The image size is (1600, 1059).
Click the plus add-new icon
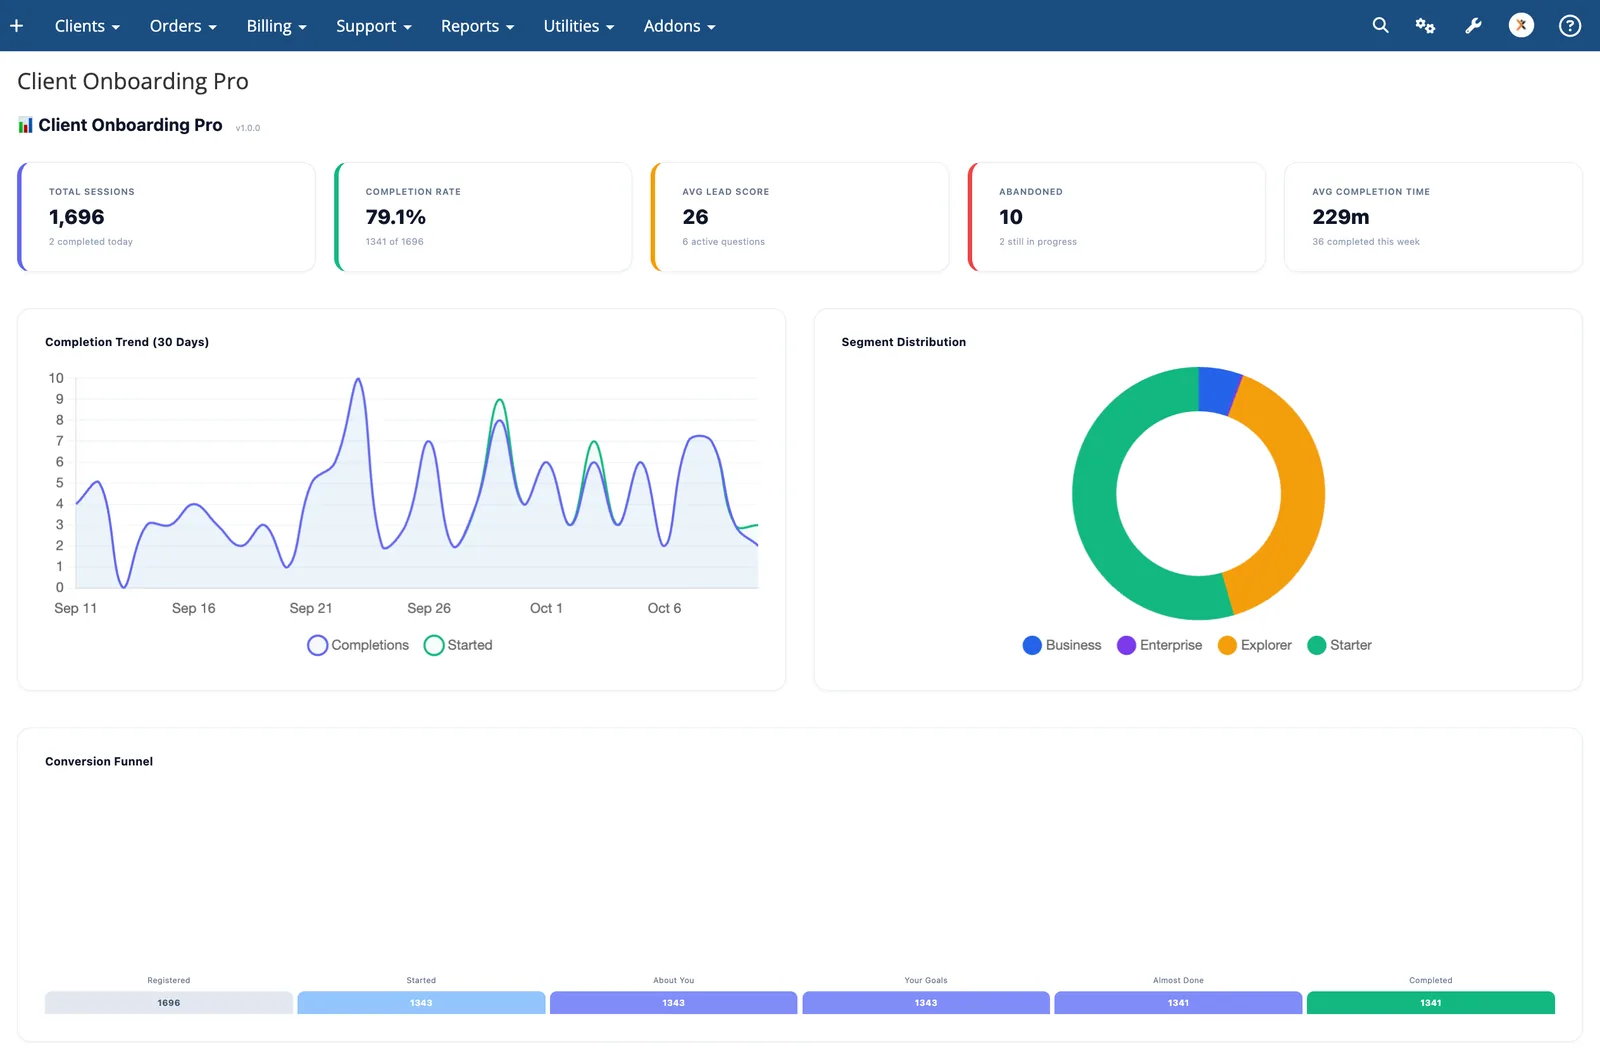click(16, 26)
